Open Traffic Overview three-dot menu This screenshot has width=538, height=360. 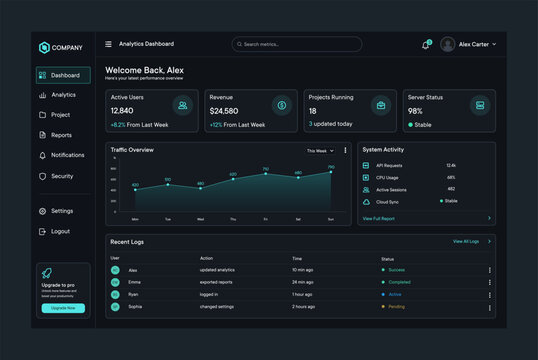[345, 150]
